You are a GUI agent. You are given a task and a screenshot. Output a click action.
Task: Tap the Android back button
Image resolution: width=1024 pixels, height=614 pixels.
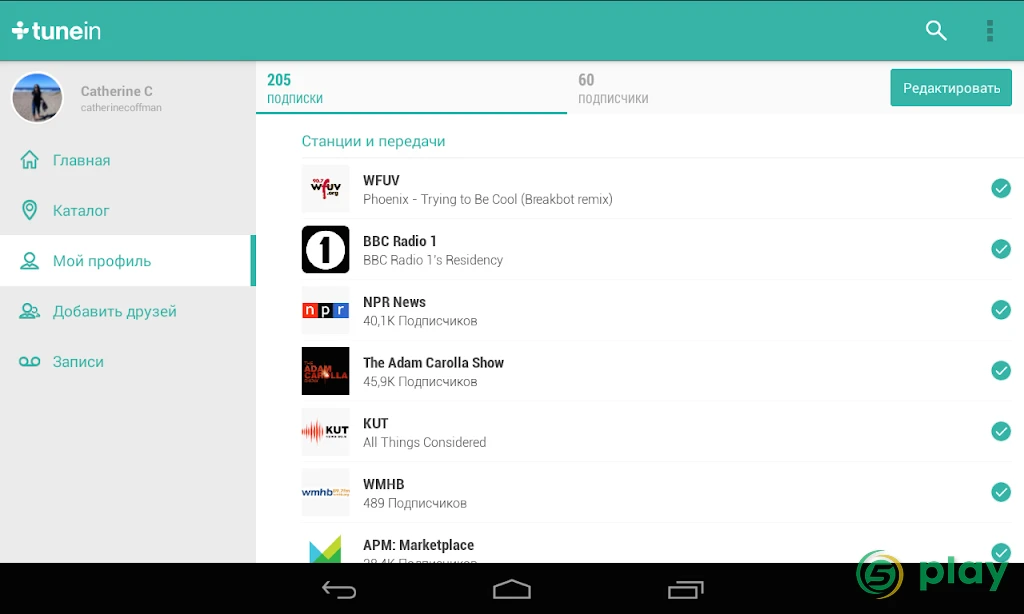[339, 590]
